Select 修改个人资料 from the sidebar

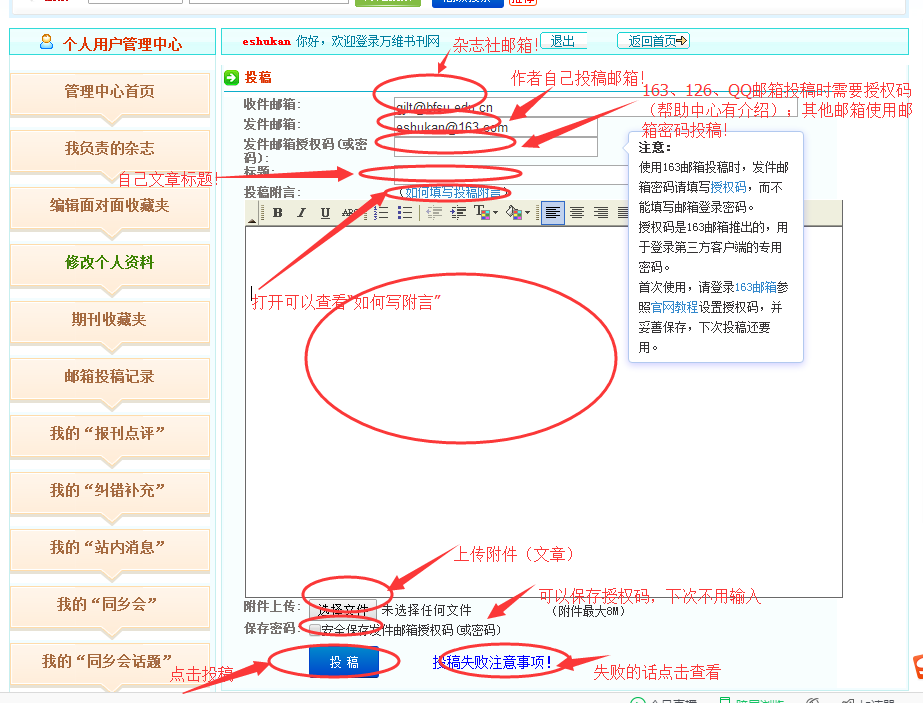point(109,263)
